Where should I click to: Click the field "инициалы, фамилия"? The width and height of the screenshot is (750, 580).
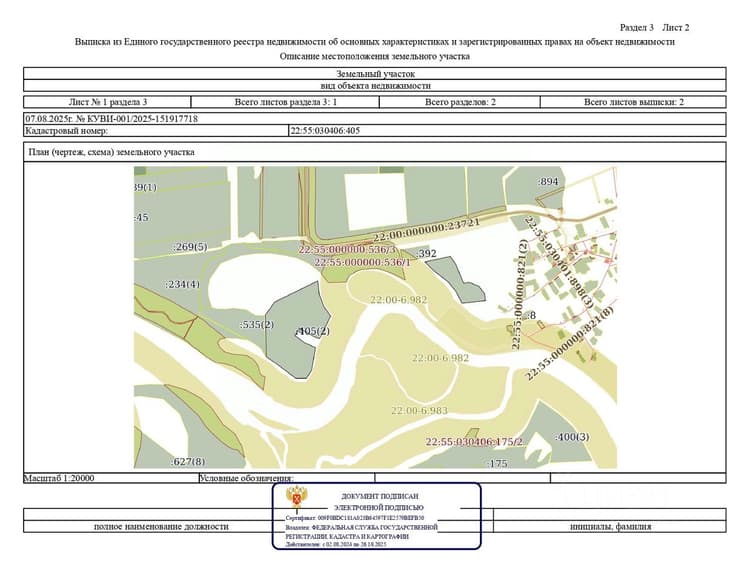[x=610, y=526]
